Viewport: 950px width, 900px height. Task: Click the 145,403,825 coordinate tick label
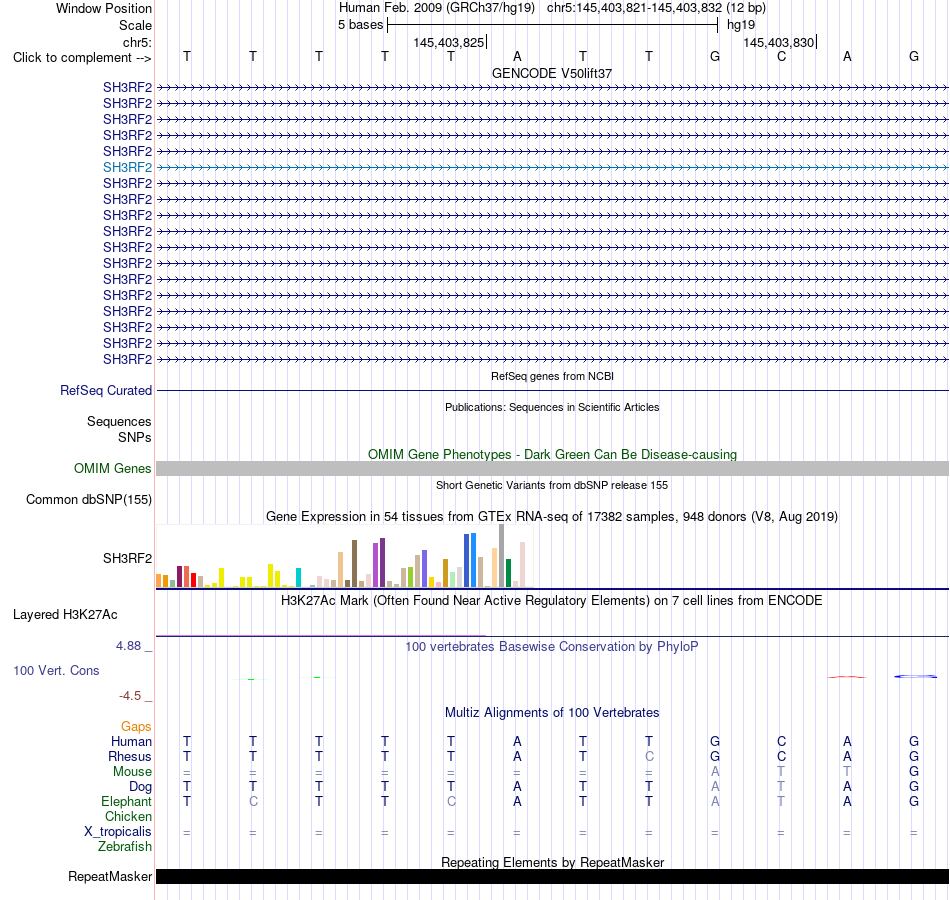click(x=448, y=42)
